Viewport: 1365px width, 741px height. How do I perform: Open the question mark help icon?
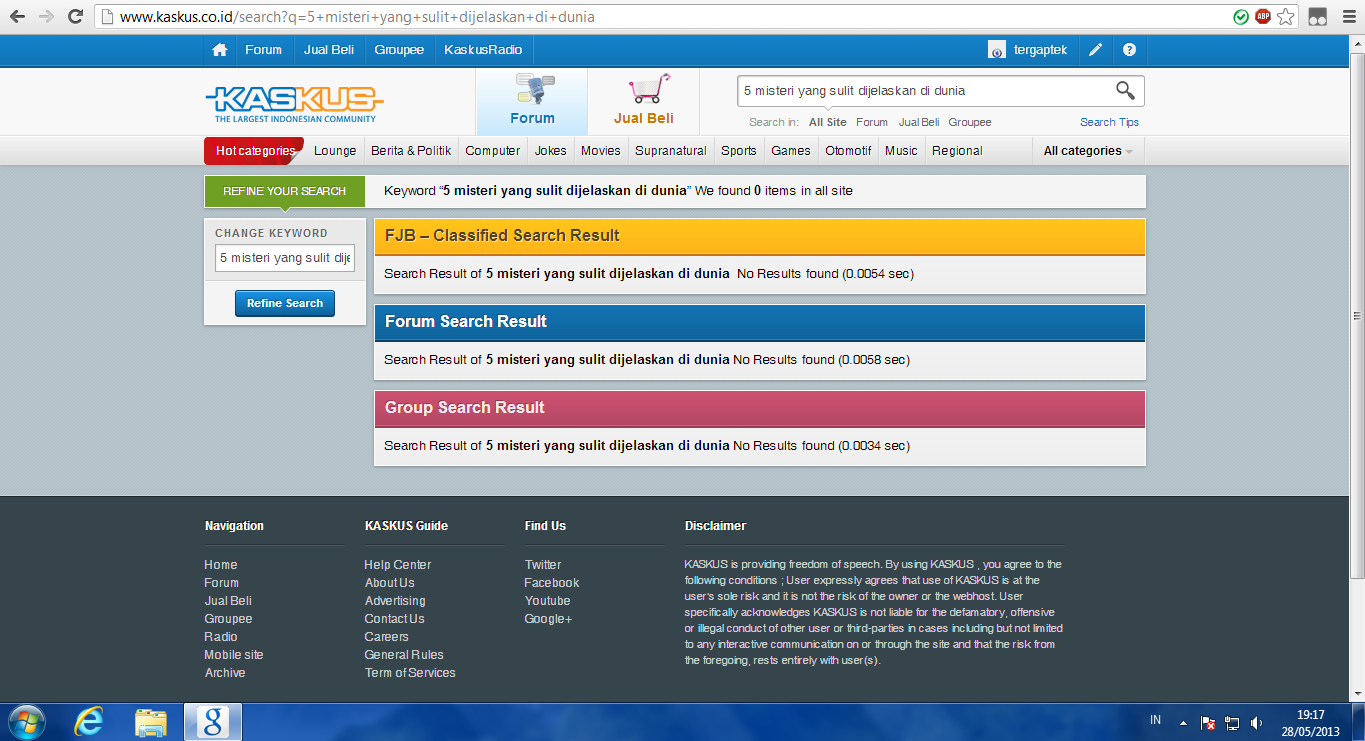click(x=1129, y=50)
